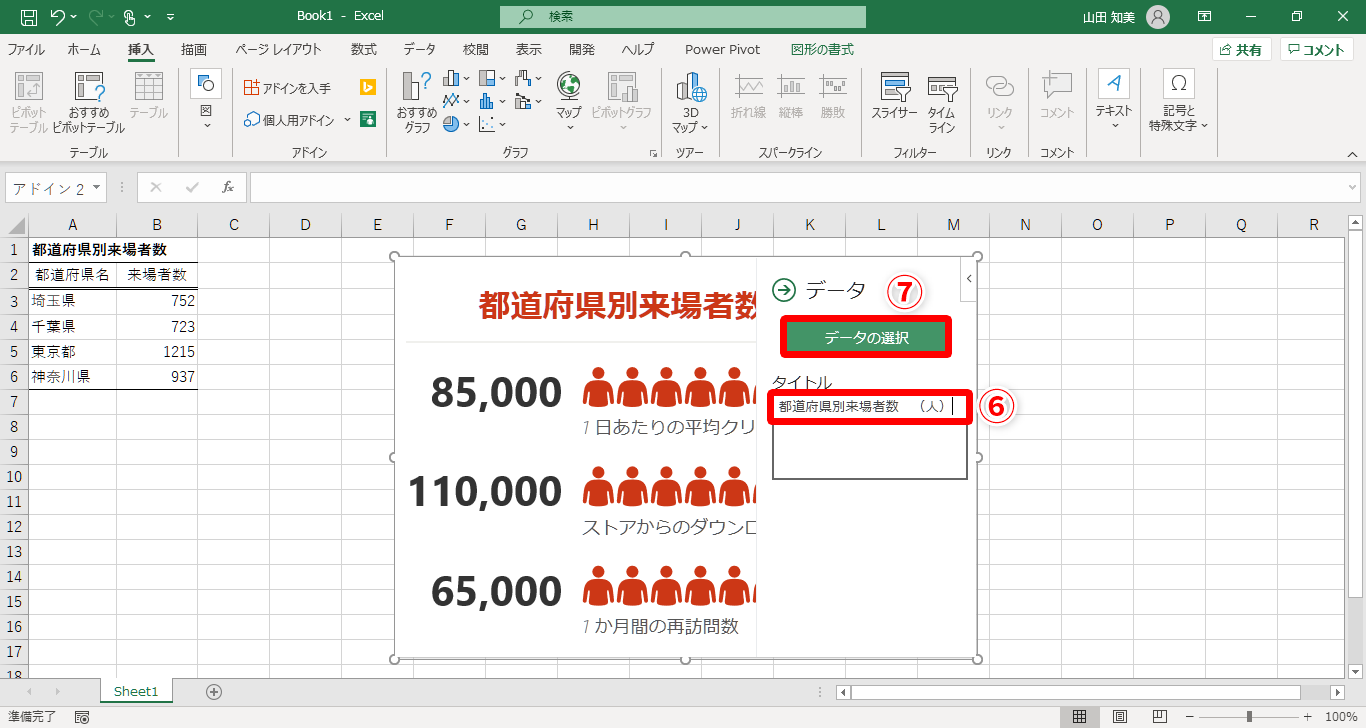Open the user account avatar 山田 知美
The width and height of the screenshot is (1366, 728).
click(x=1157, y=17)
